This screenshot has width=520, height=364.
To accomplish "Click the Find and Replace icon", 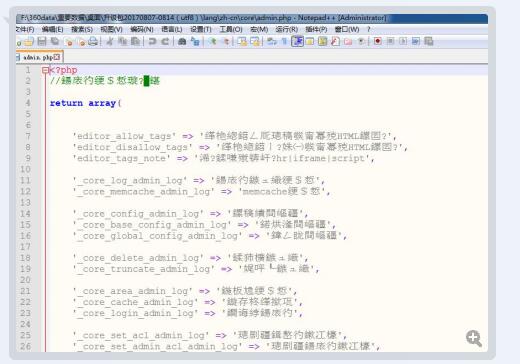I will pyautogui.click(x=195, y=41).
